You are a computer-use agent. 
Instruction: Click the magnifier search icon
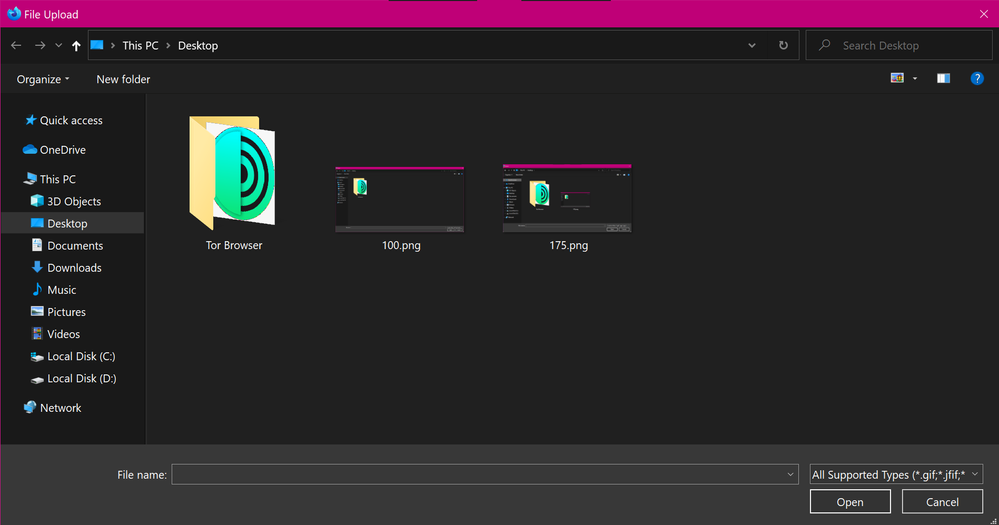click(x=824, y=45)
